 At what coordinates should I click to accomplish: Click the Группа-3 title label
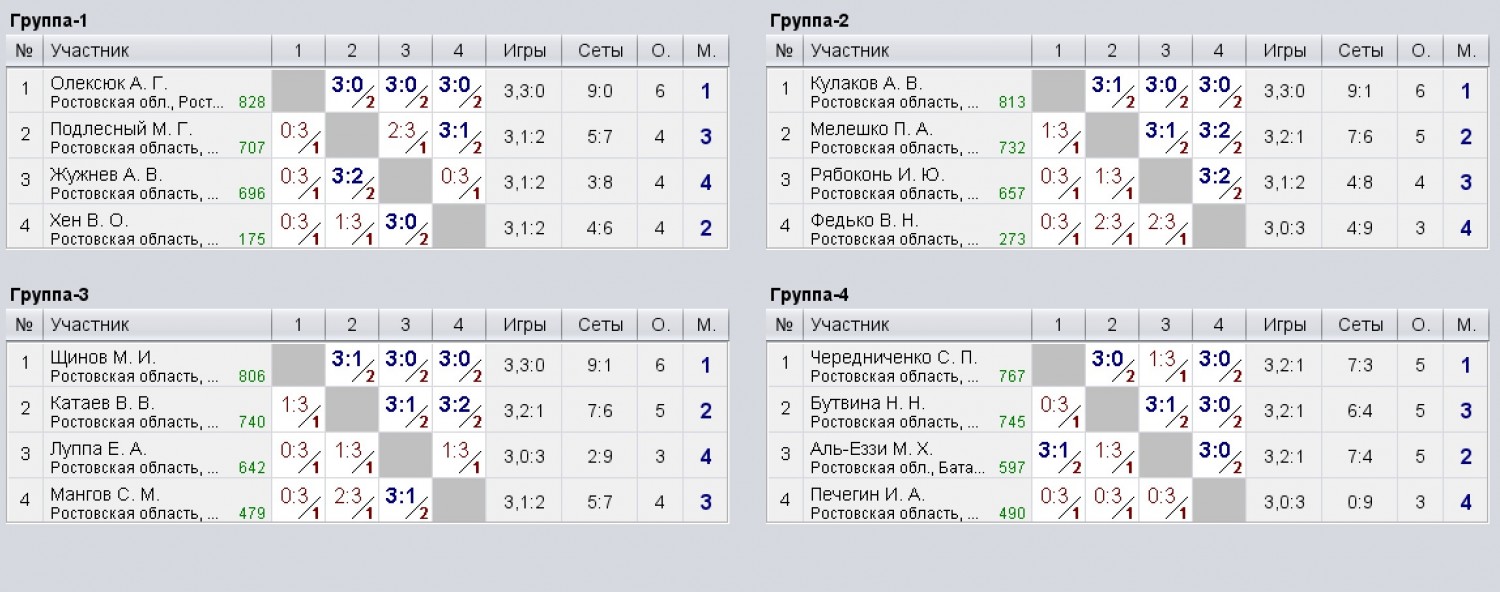coord(50,294)
